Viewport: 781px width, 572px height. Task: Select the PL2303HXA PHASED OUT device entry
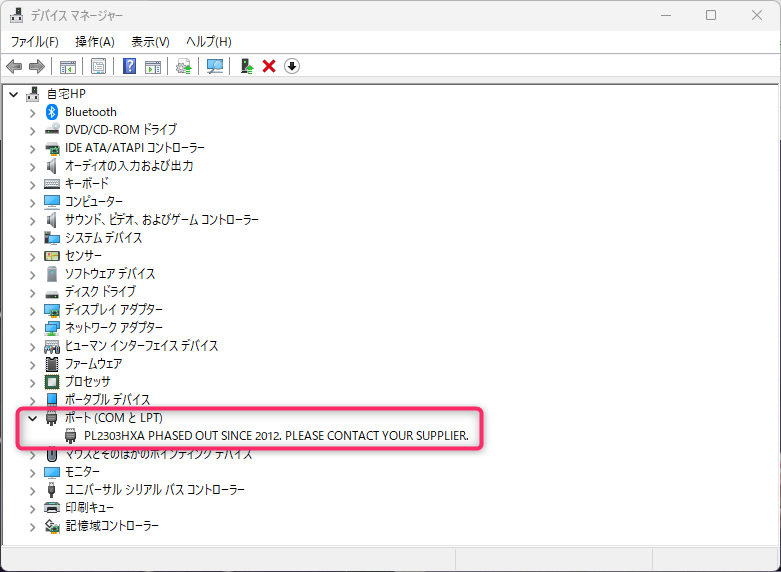point(276,436)
